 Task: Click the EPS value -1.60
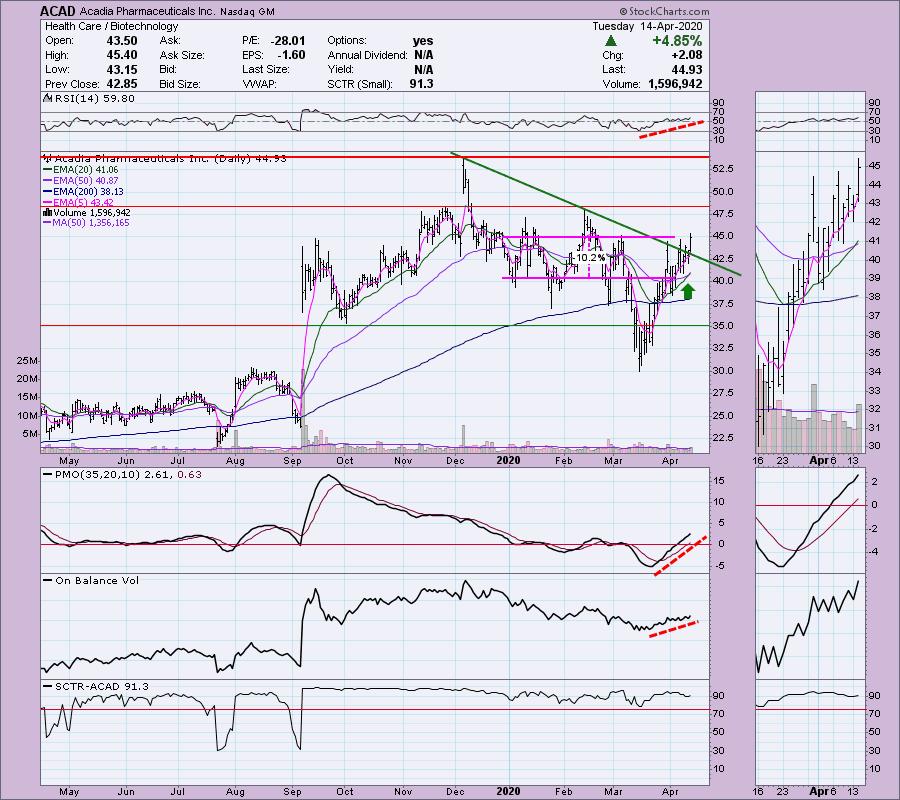[x=291, y=55]
